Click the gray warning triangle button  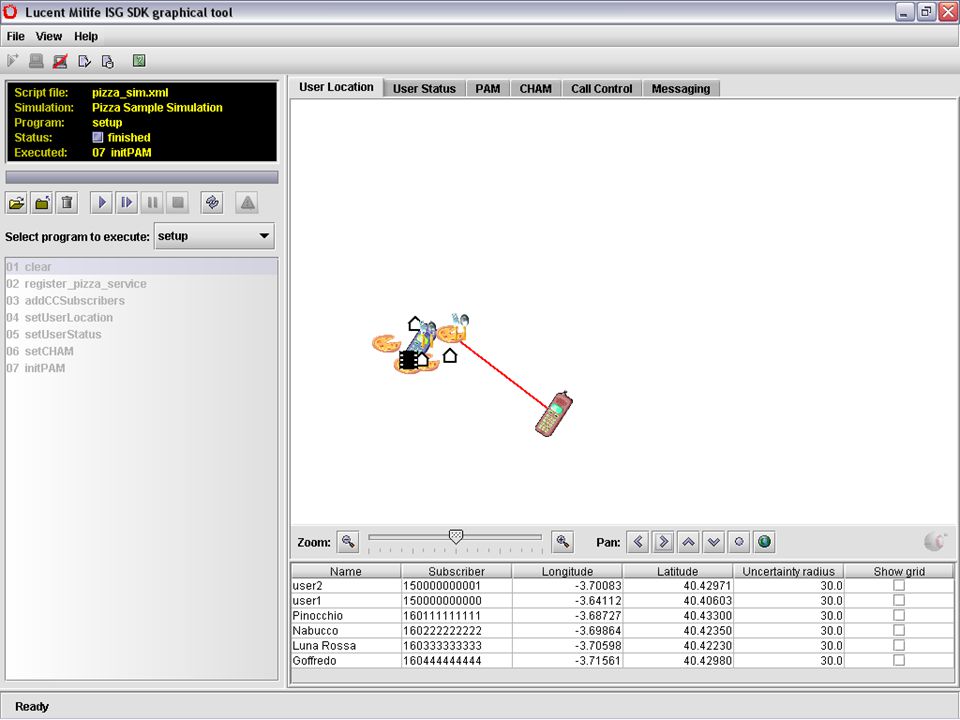coord(247,203)
